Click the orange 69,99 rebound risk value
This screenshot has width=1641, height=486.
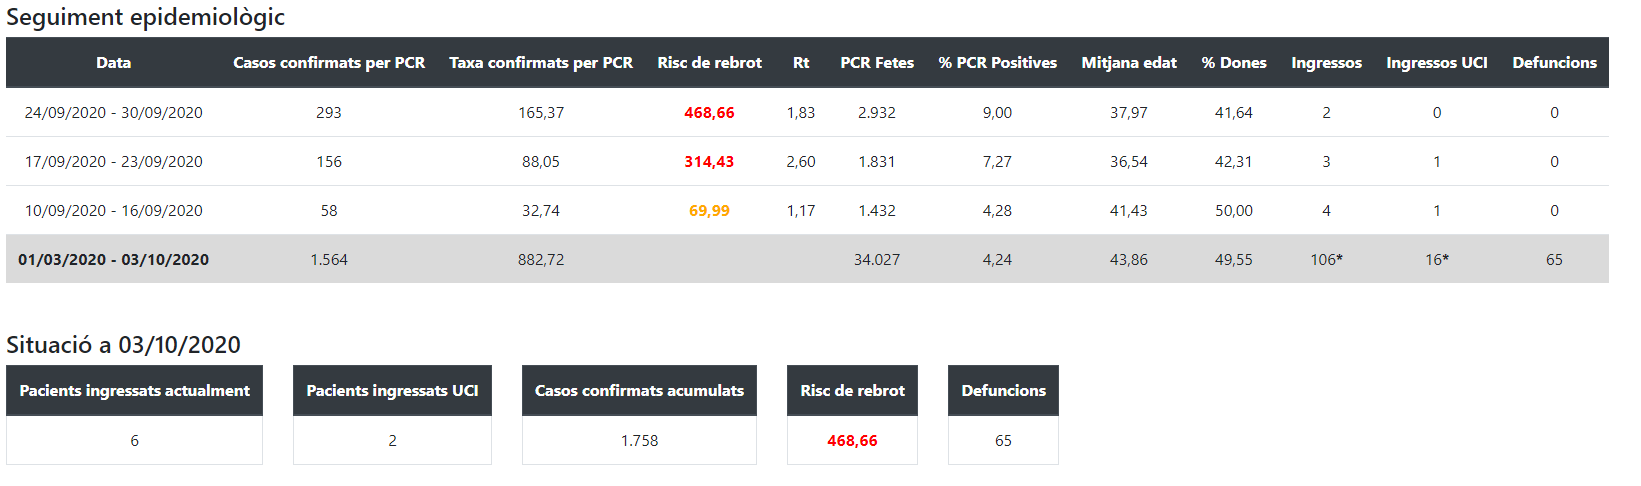point(709,211)
